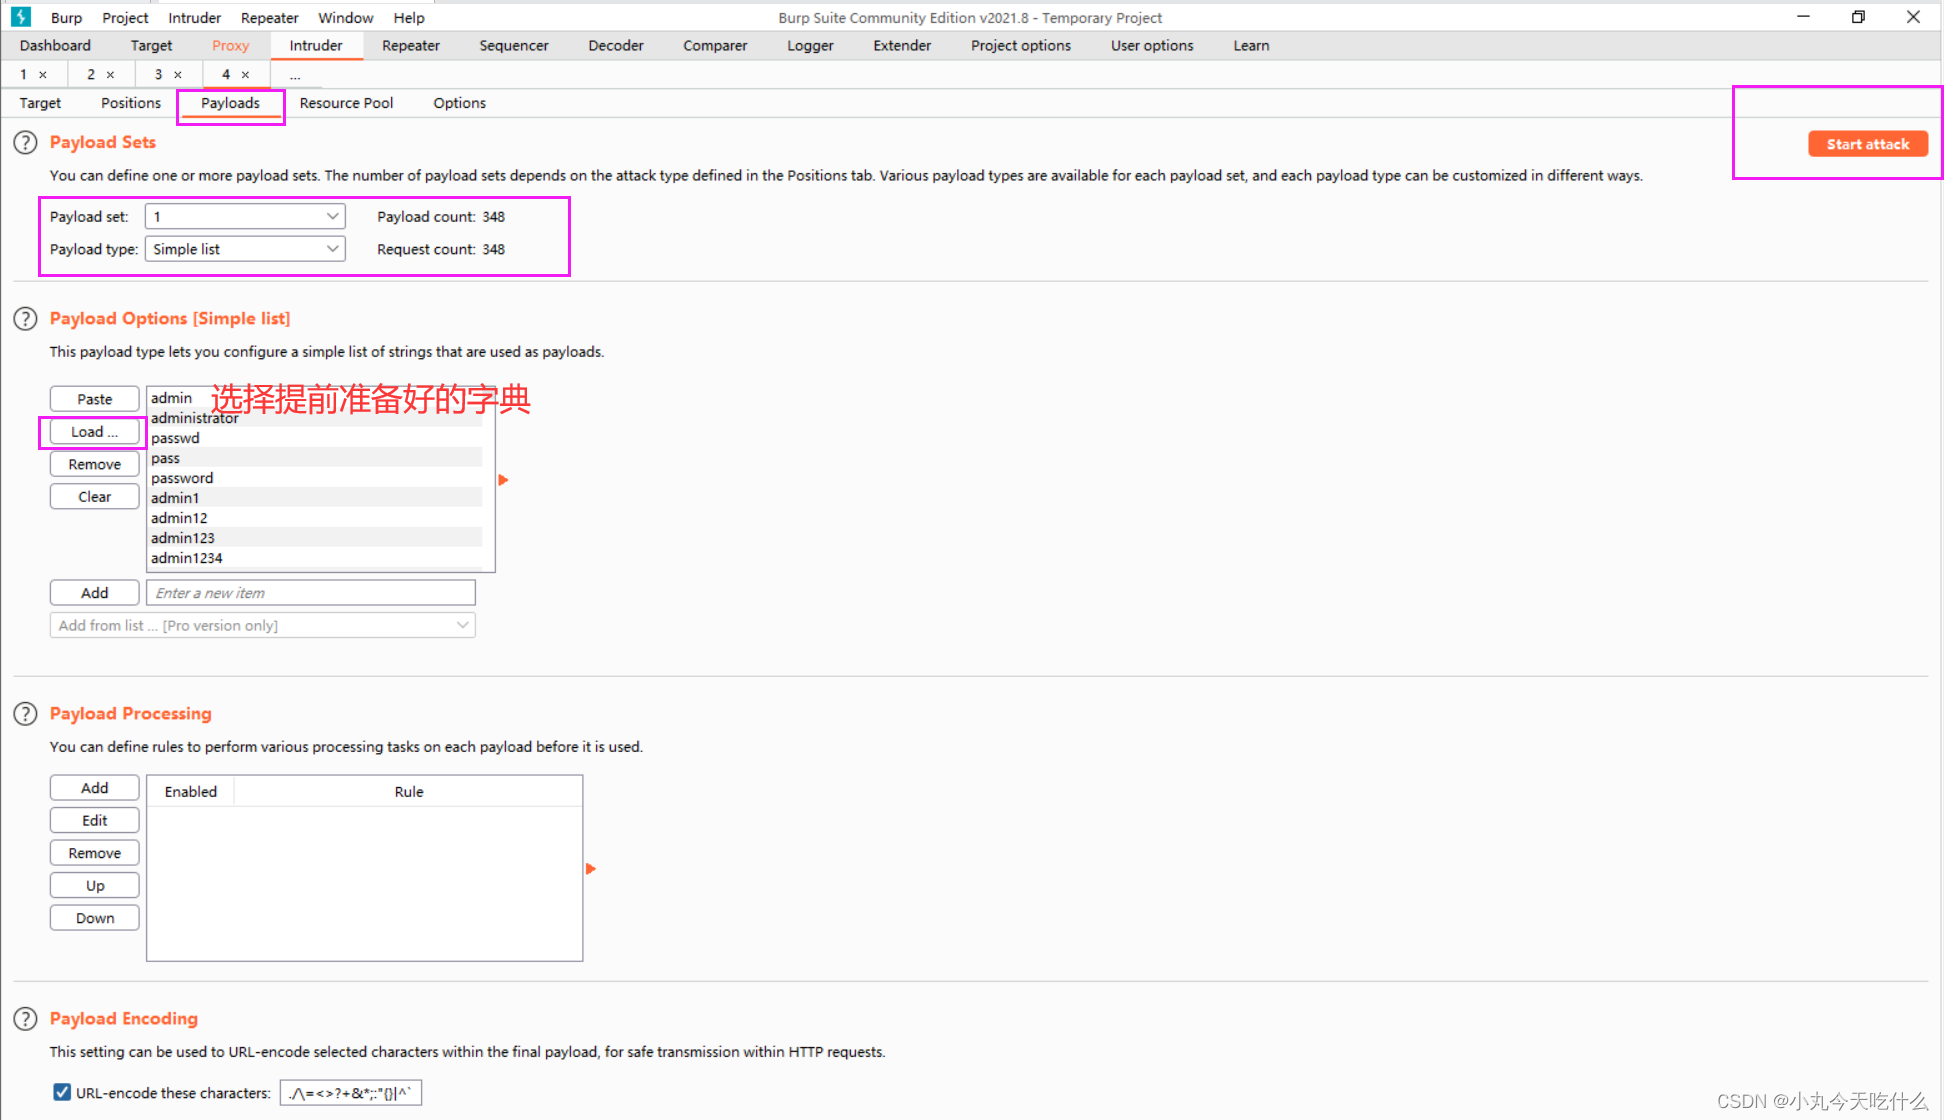The width and height of the screenshot is (1944, 1120).
Task: Switch to the Positions tab
Action: pyautogui.click(x=130, y=103)
